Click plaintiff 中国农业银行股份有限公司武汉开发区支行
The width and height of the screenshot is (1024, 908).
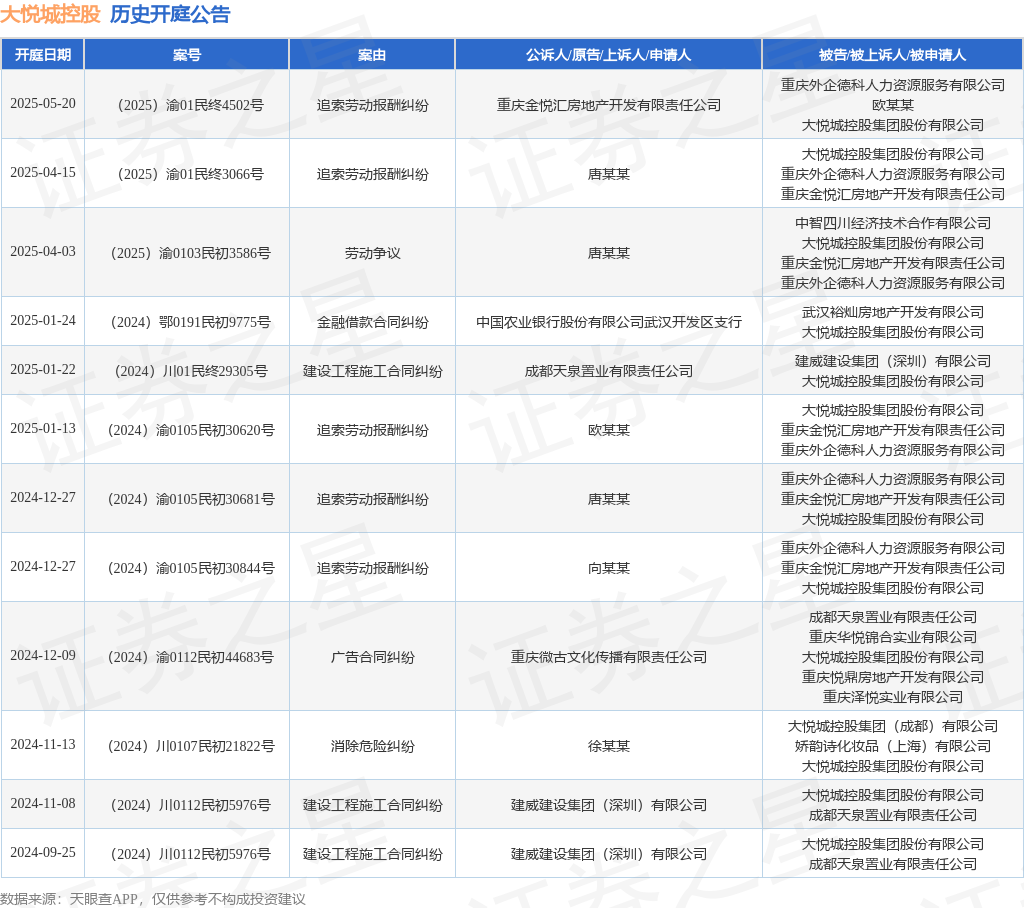click(608, 322)
